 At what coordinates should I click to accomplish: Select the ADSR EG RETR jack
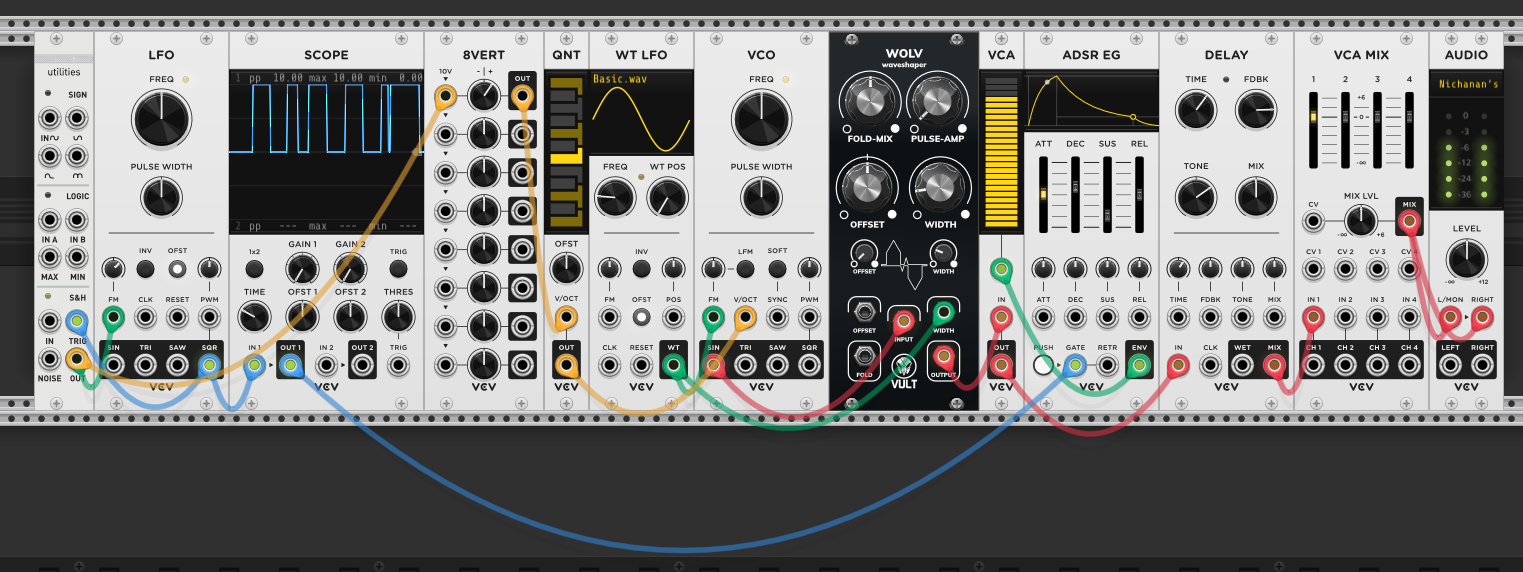[x=1107, y=365]
